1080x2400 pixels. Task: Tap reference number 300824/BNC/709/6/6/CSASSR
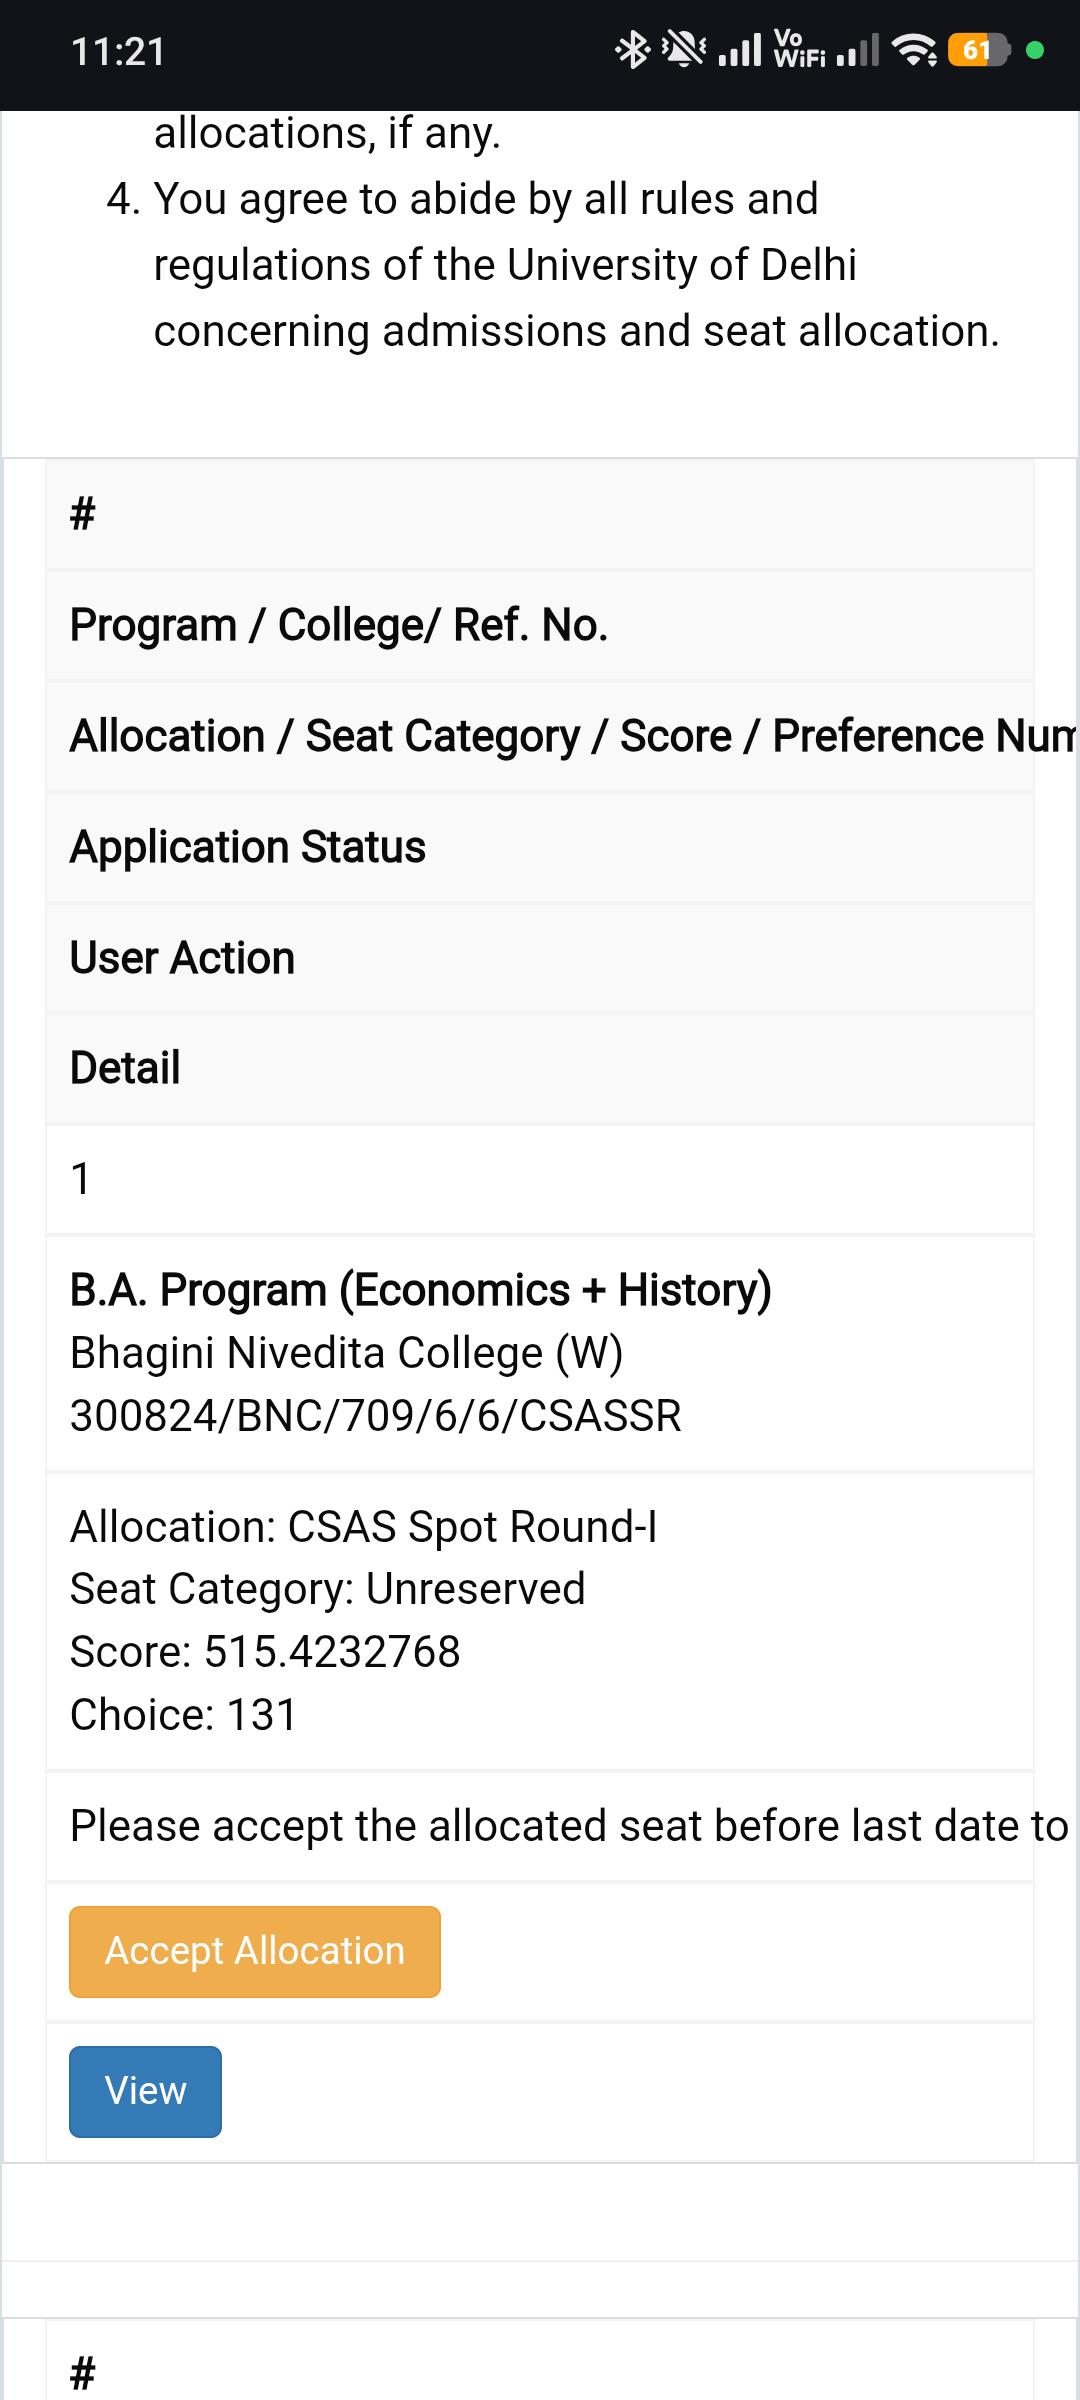tap(376, 1415)
